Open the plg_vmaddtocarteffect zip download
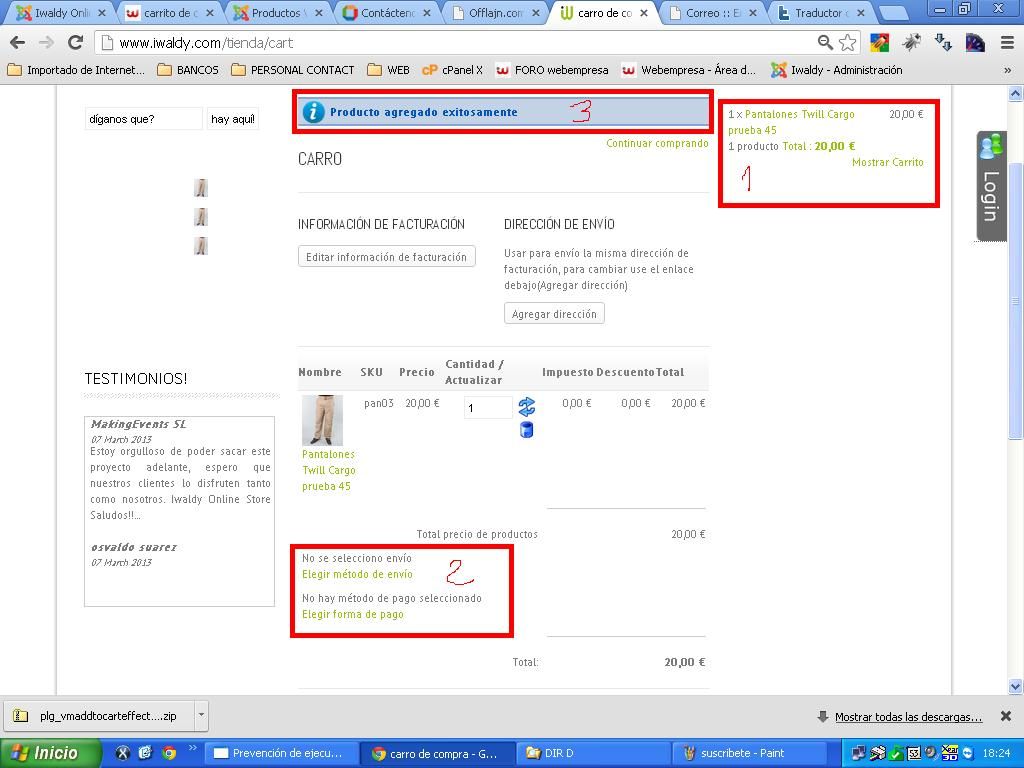Viewport: 1024px width, 768px height. click(x=100, y=716)
